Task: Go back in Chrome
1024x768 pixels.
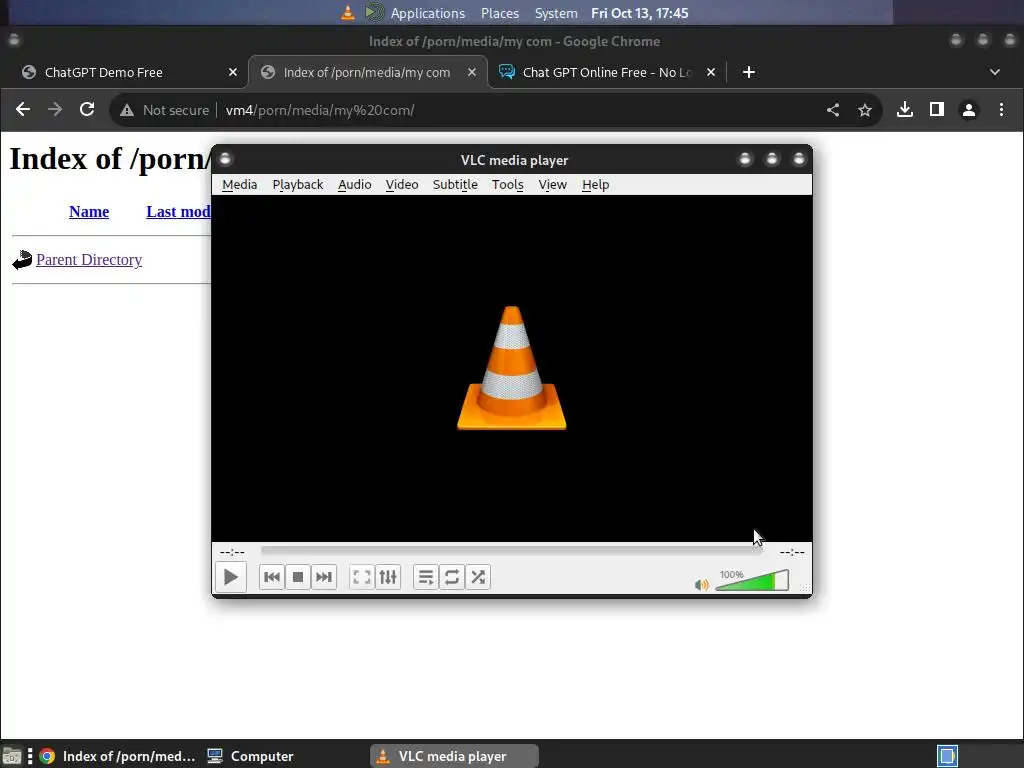Action: coord(23,110)
